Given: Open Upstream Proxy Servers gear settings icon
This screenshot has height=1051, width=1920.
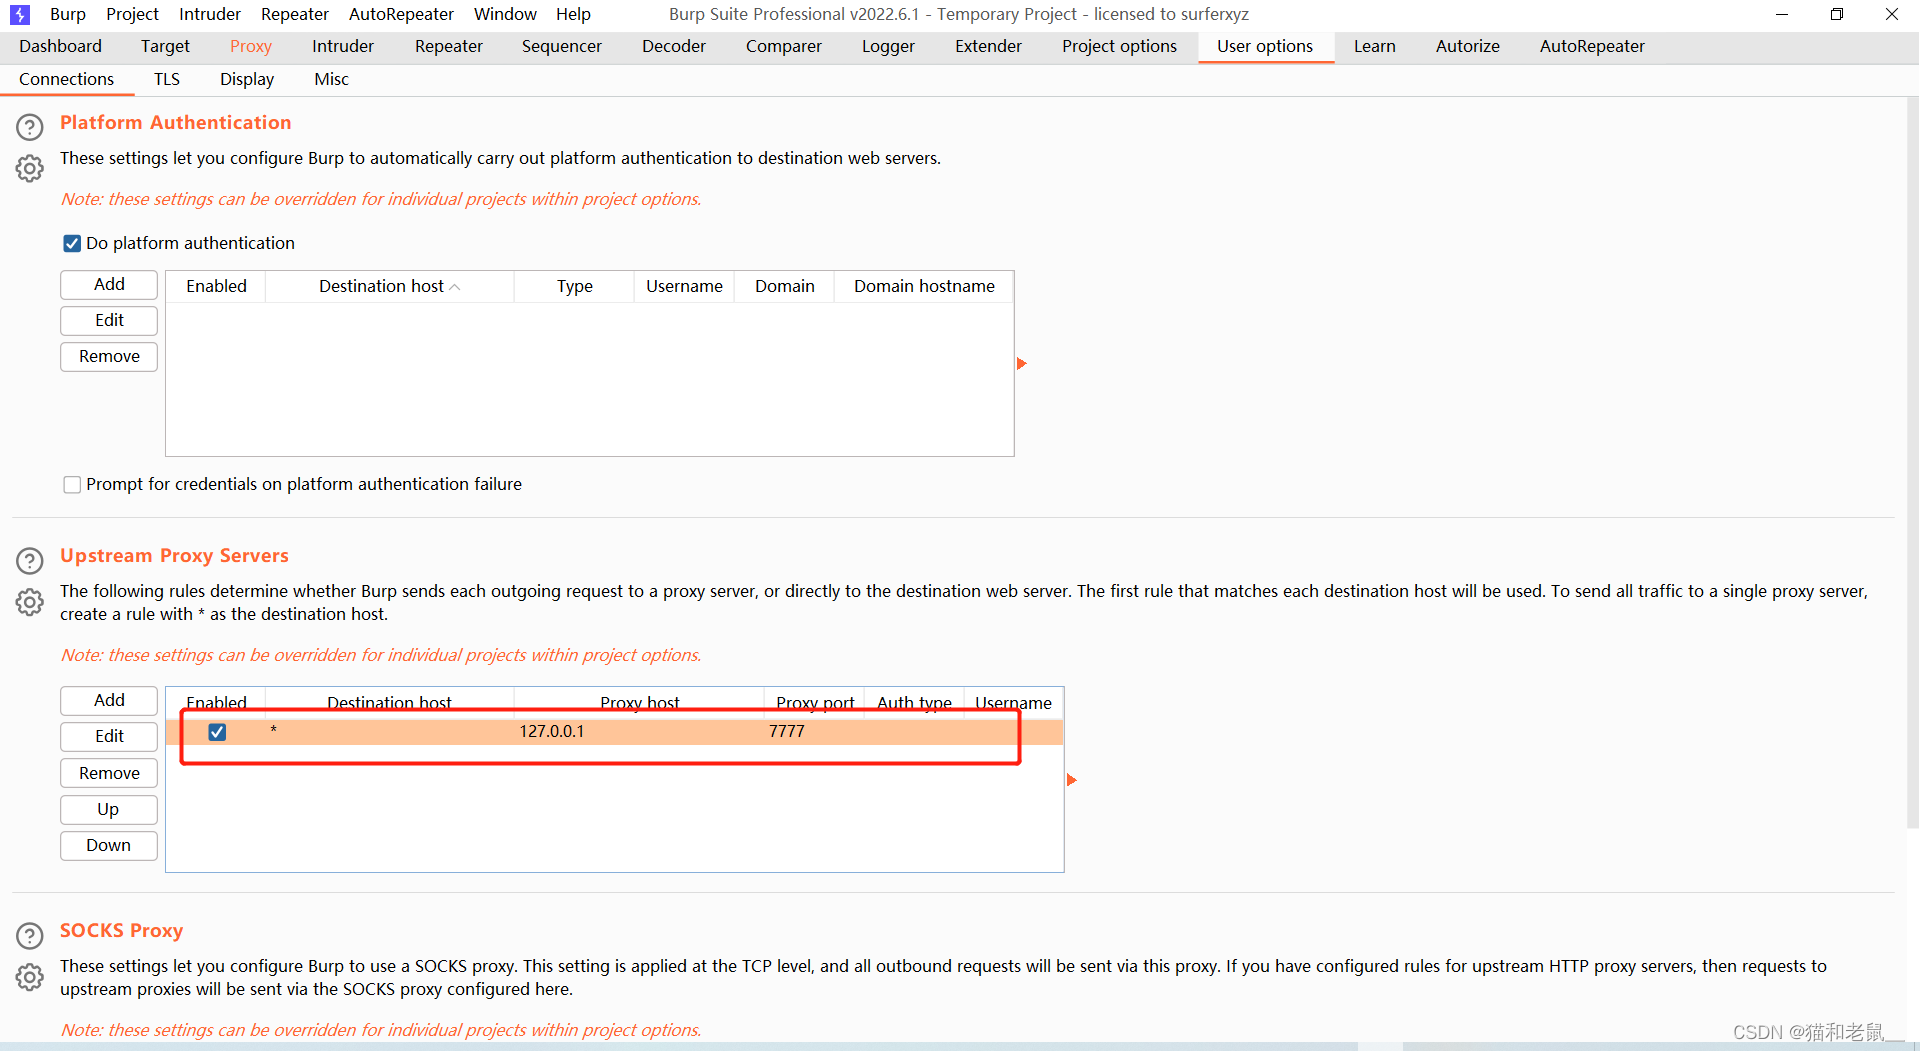Looking at the screenshot, I should pyautogui.click(x=30, y=602).
